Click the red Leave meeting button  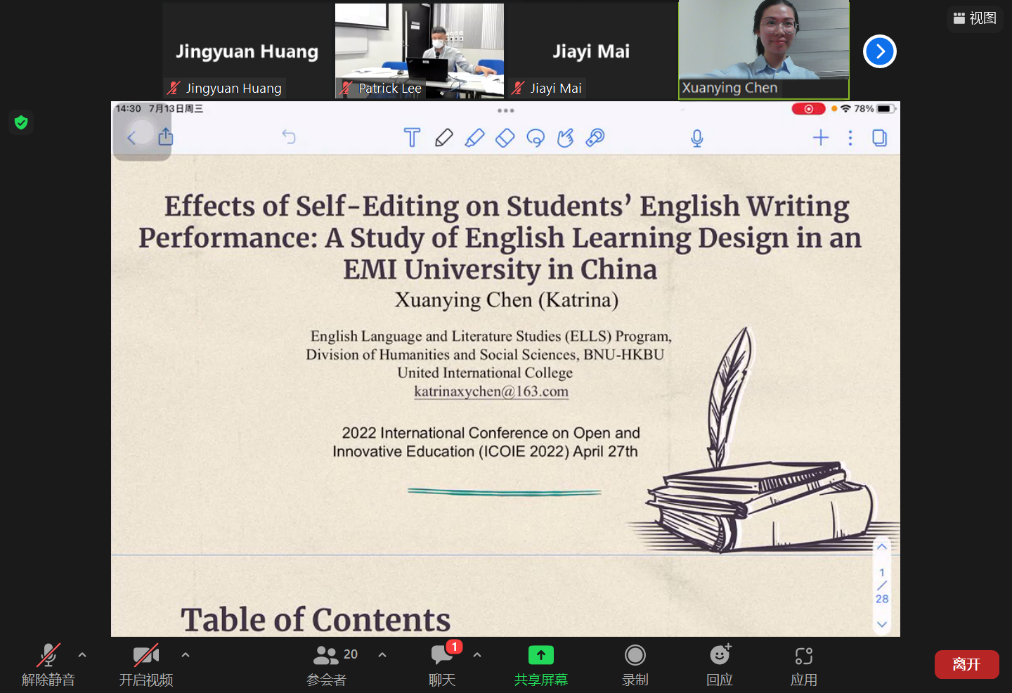tap(966, 664)
